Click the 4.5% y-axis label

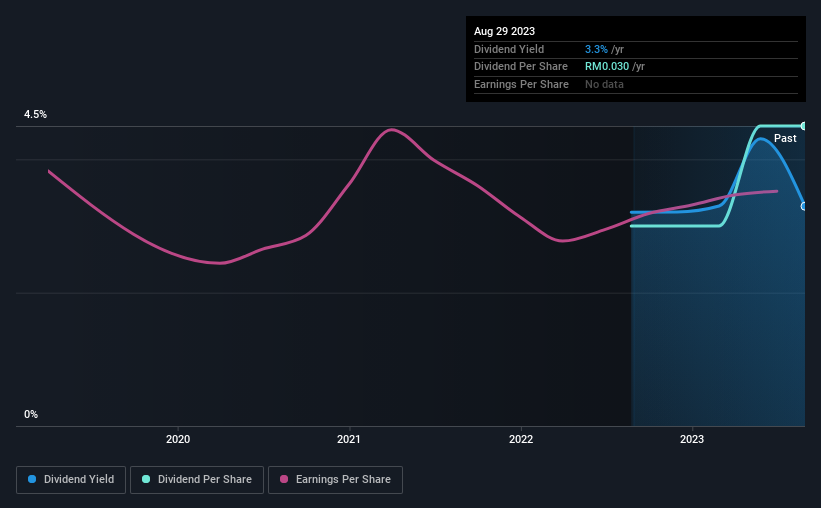tap(35, 115)
